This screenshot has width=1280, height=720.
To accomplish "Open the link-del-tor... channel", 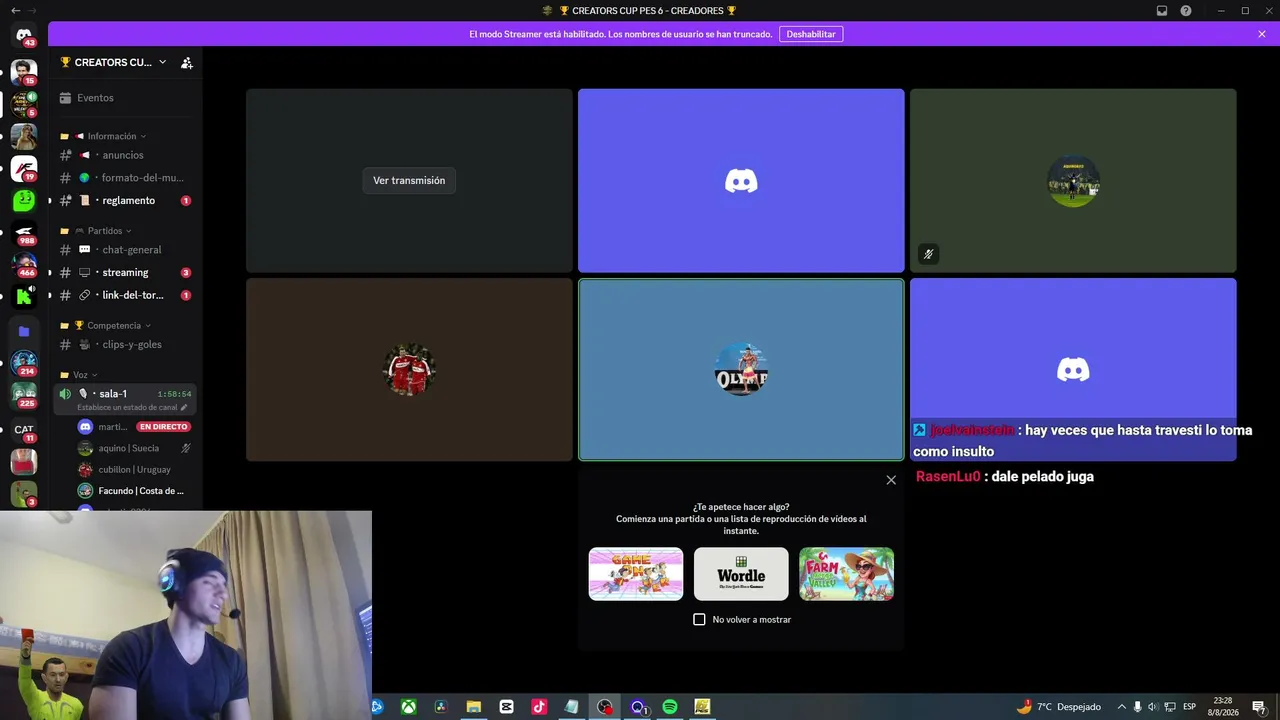I will coord(125,296).
